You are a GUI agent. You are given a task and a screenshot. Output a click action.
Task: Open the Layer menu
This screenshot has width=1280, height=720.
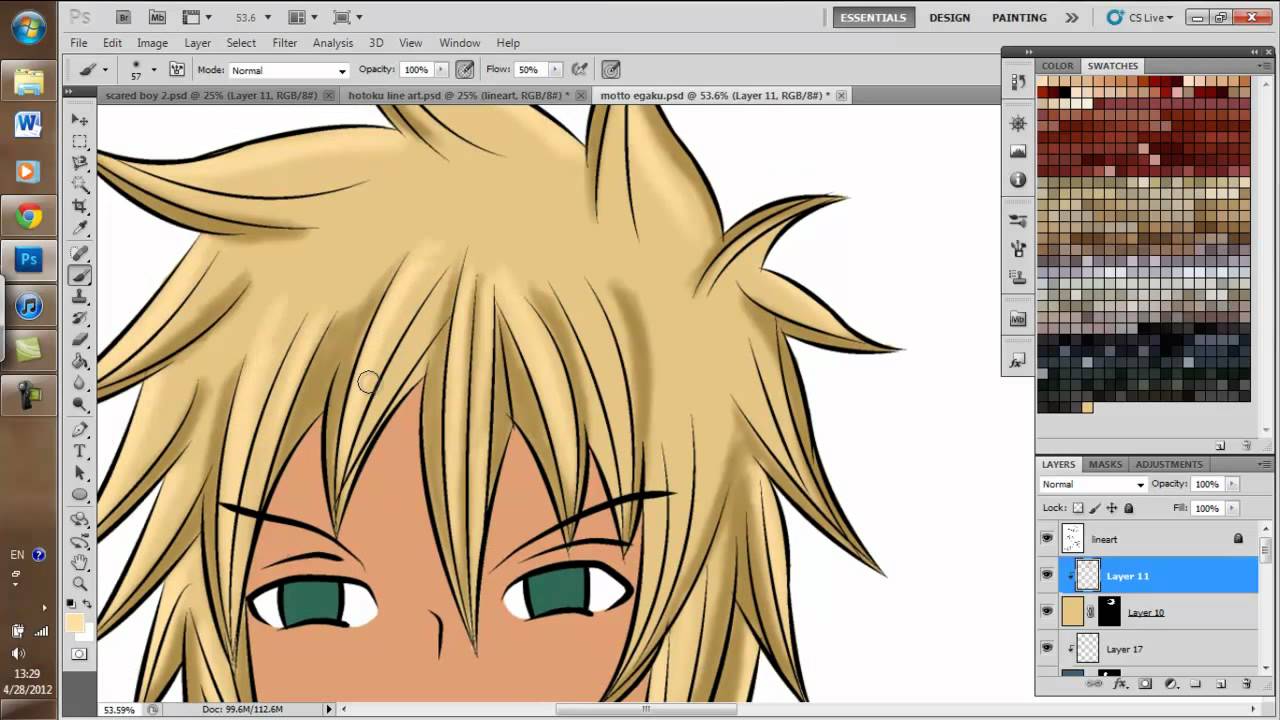(197, 43)
